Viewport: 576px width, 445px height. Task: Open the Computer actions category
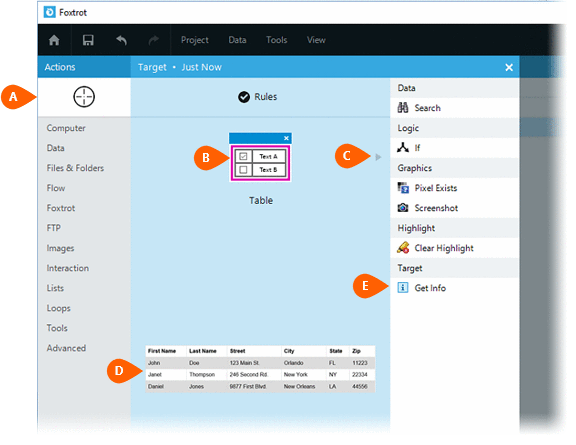[66, 128]
